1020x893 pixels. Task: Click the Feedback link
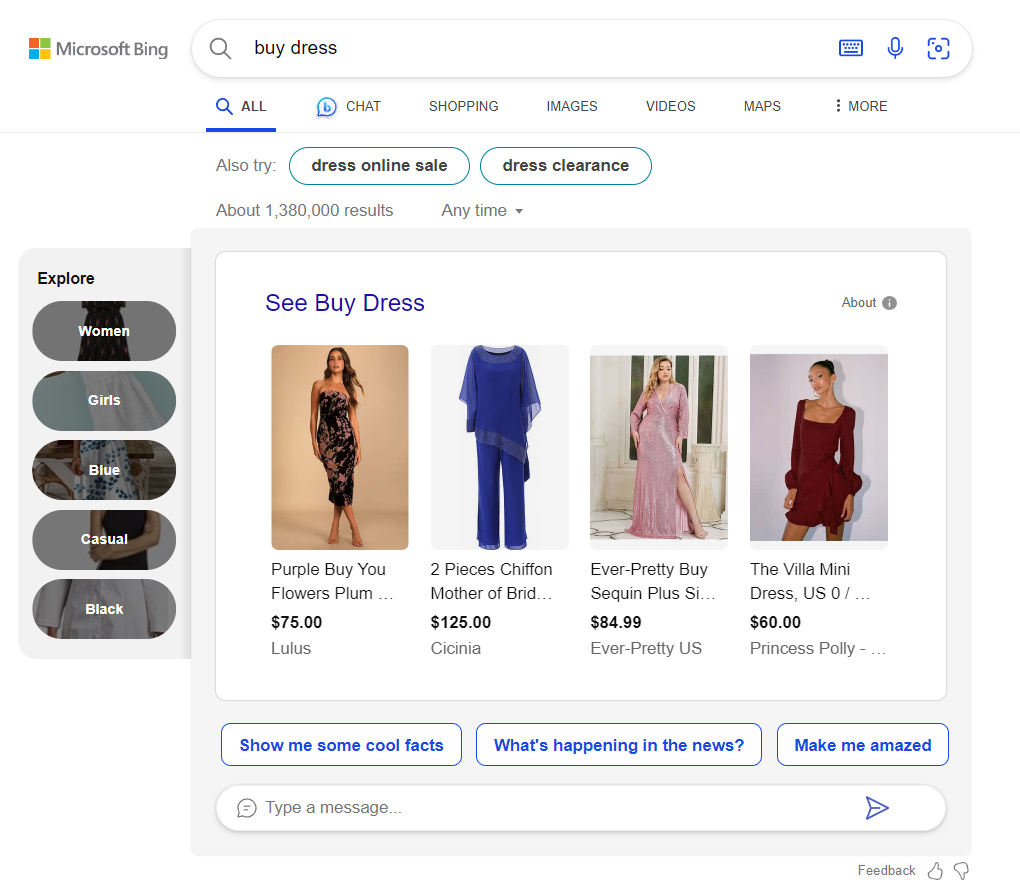pyautogui.click(x=886, y=871)
